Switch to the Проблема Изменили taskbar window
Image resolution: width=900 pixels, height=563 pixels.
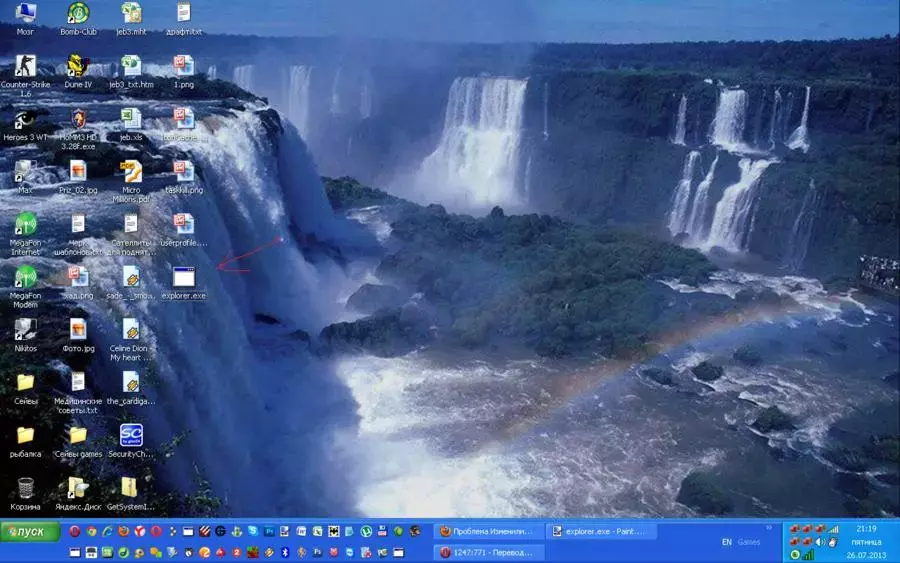[x=488, y=531]
